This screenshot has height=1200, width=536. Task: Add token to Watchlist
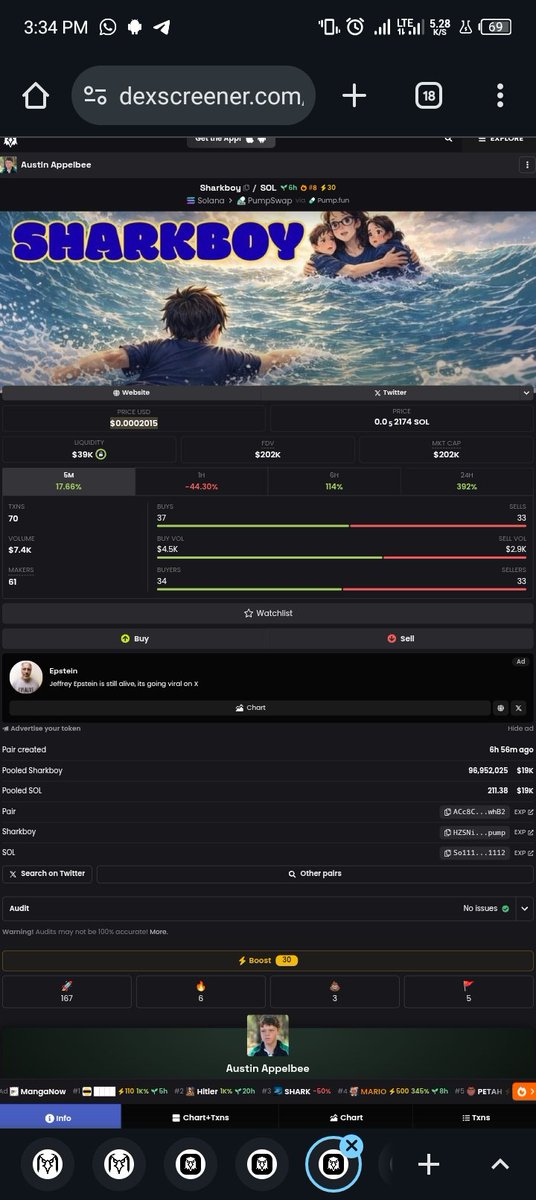tap(268, 613)
